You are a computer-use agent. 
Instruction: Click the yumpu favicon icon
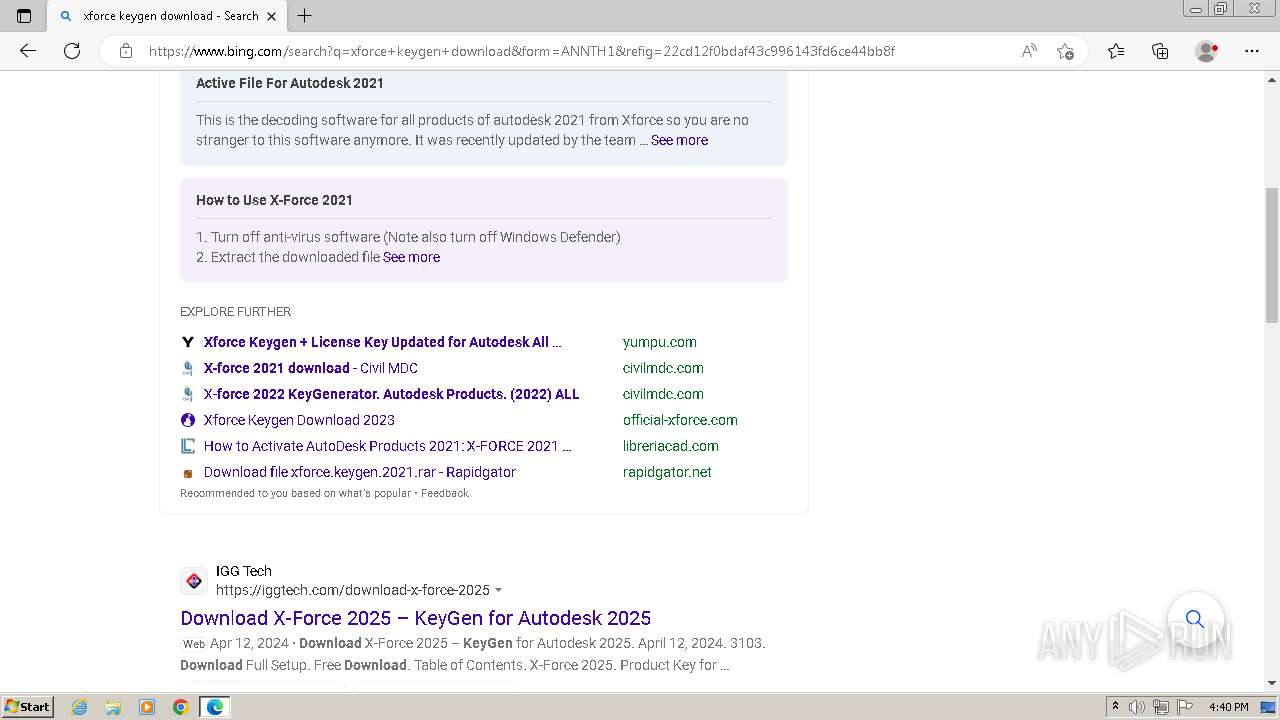pos(187,342)
